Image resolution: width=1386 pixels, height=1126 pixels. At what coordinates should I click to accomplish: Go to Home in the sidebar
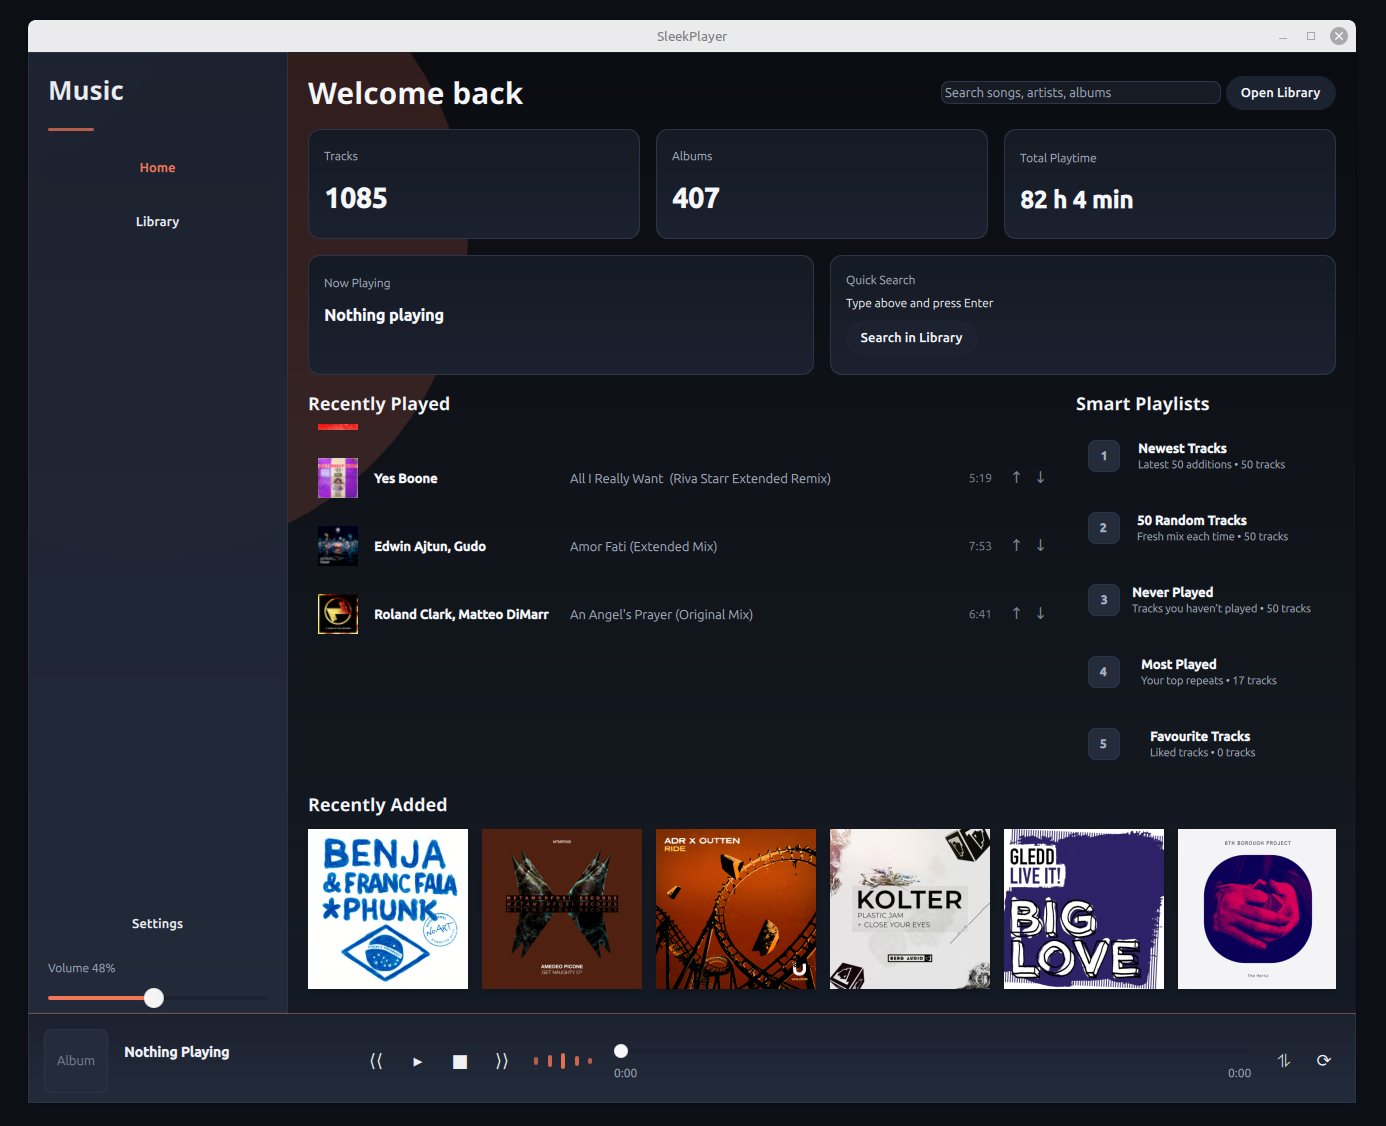point(157,168)
